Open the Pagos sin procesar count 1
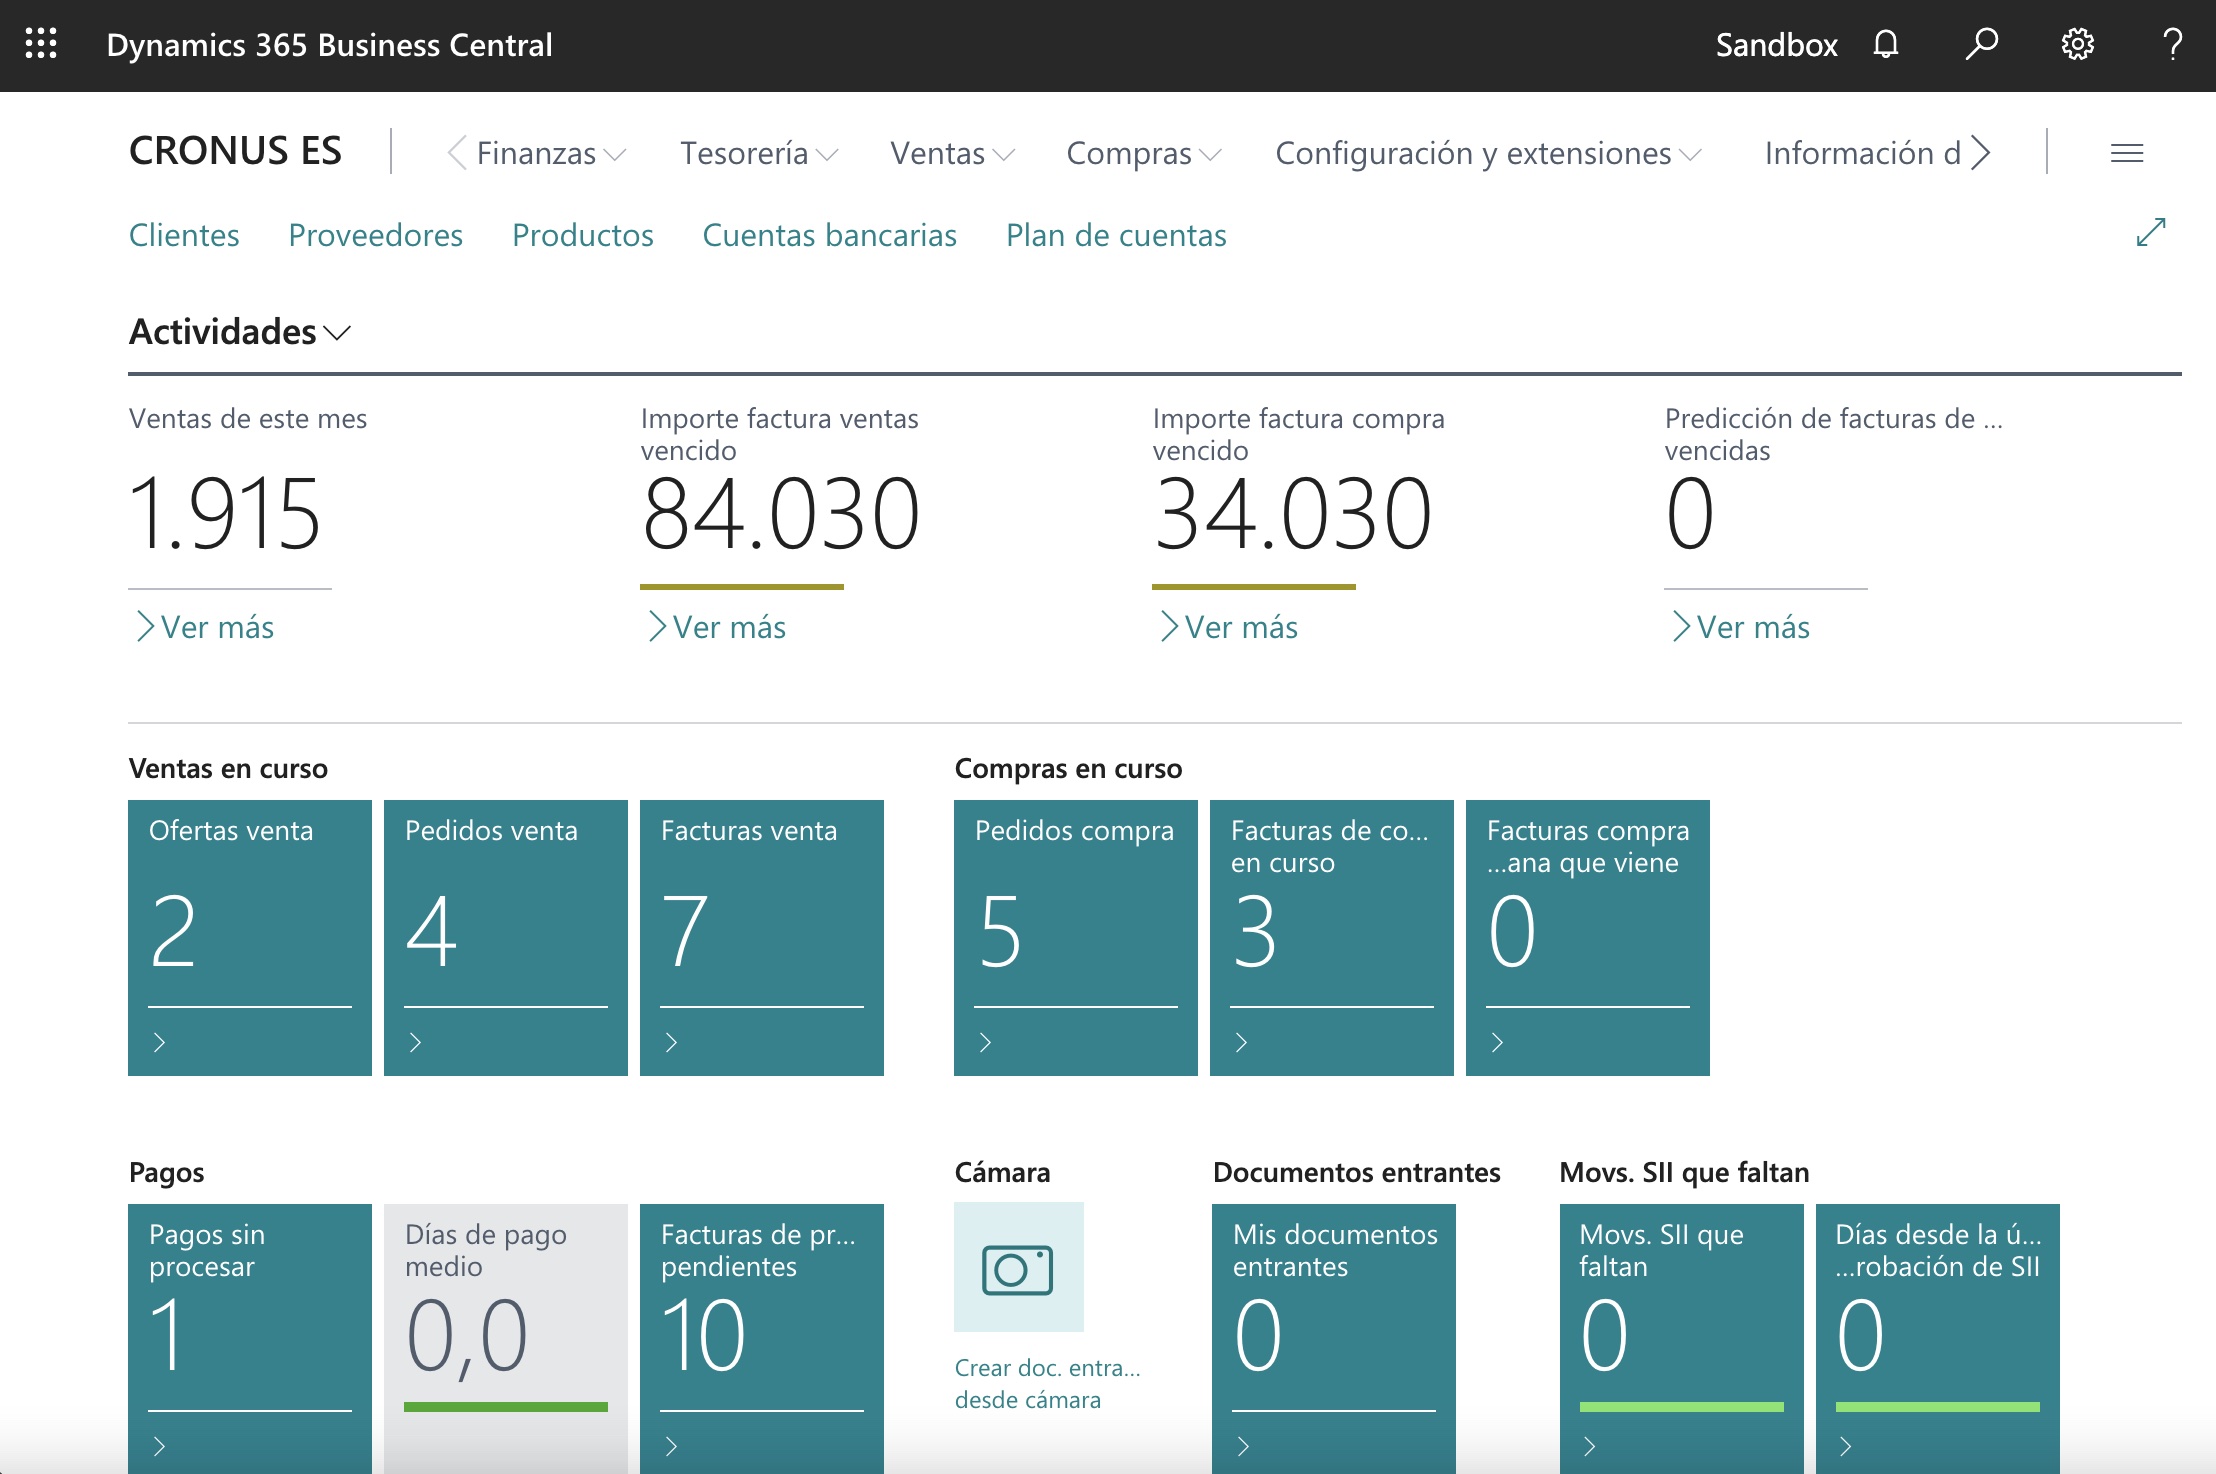This screenshot has height=1474, width=2216. click(167, 1335)
